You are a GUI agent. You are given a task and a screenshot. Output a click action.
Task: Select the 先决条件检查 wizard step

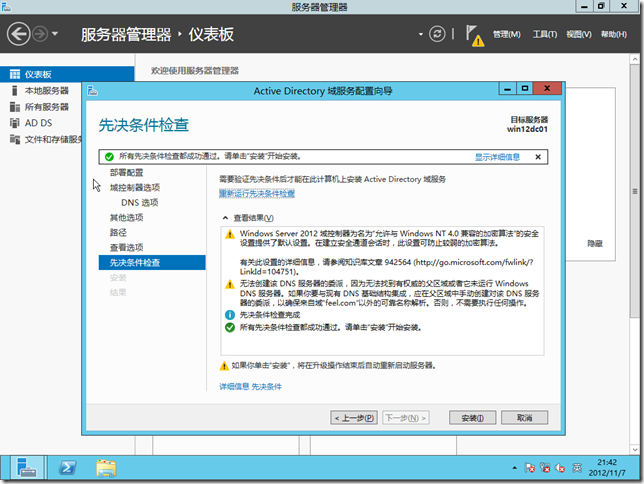tap(152, 263)
